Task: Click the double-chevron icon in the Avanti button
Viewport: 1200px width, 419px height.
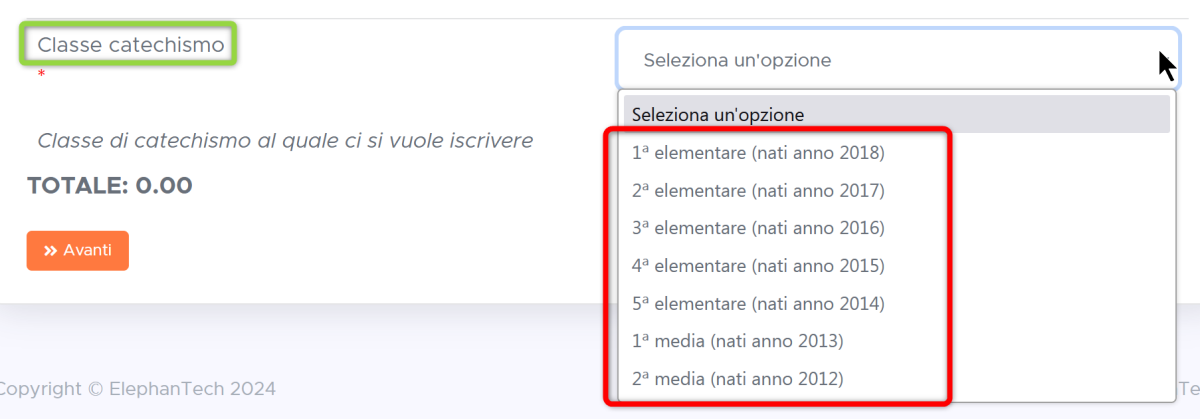Action: [49, 251]
